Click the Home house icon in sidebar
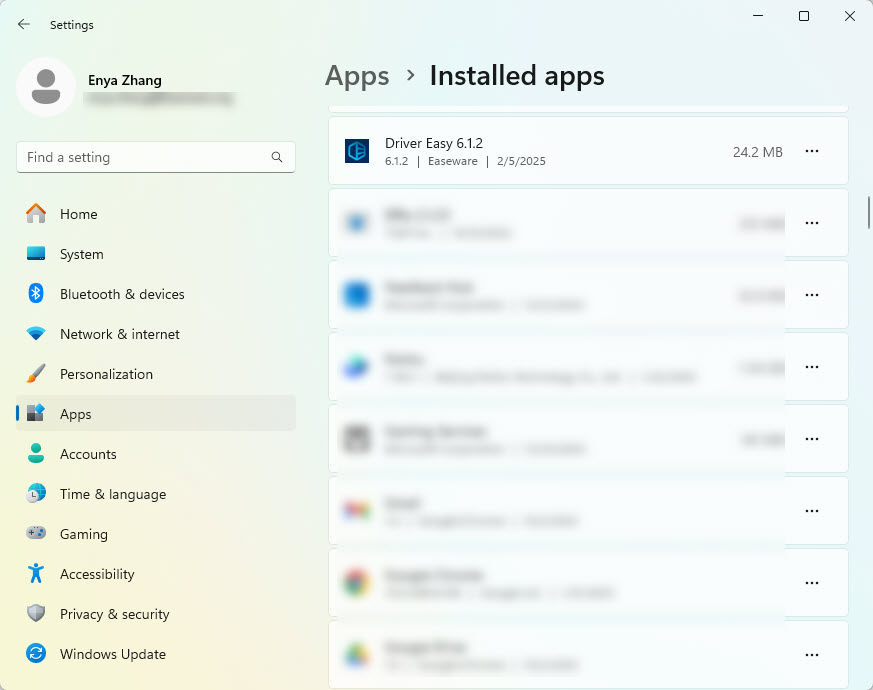This screenshot has height=690, width=873. (x=36, y=214)
